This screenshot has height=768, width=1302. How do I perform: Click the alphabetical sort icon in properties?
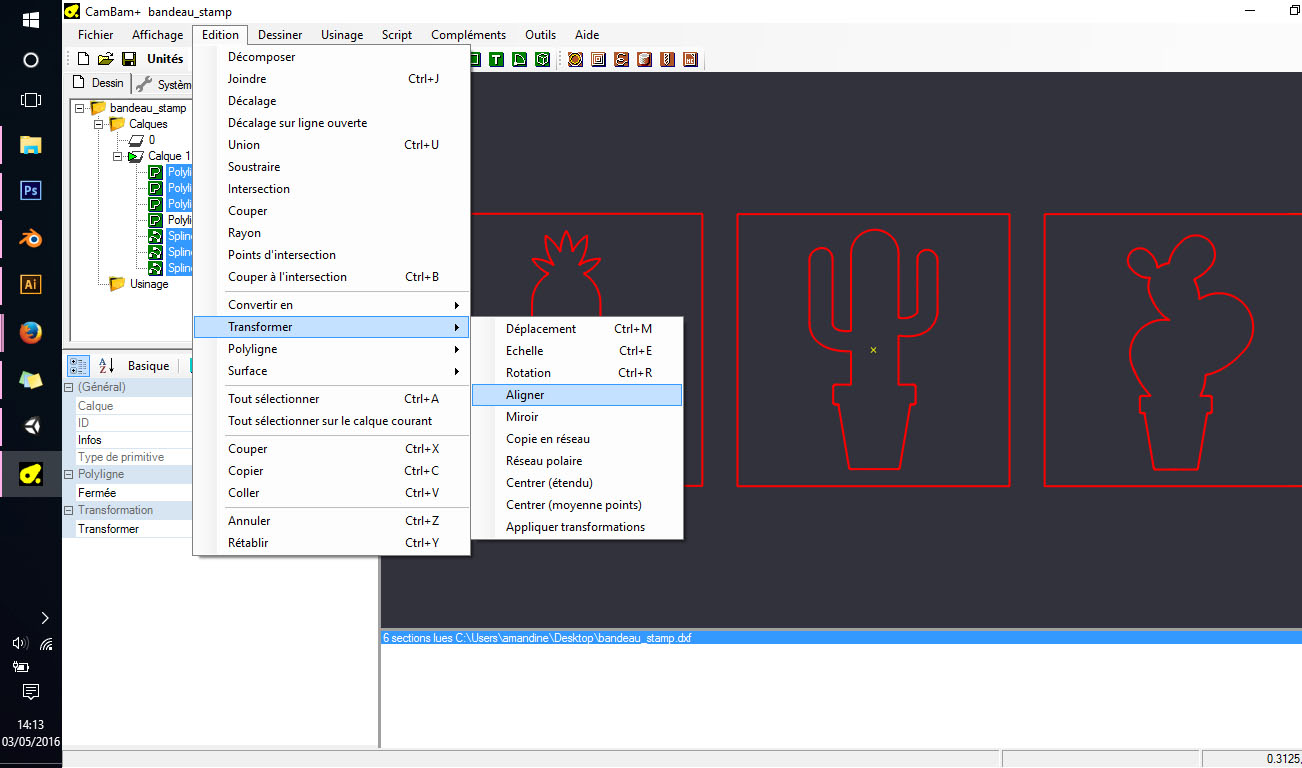[107, 366]
